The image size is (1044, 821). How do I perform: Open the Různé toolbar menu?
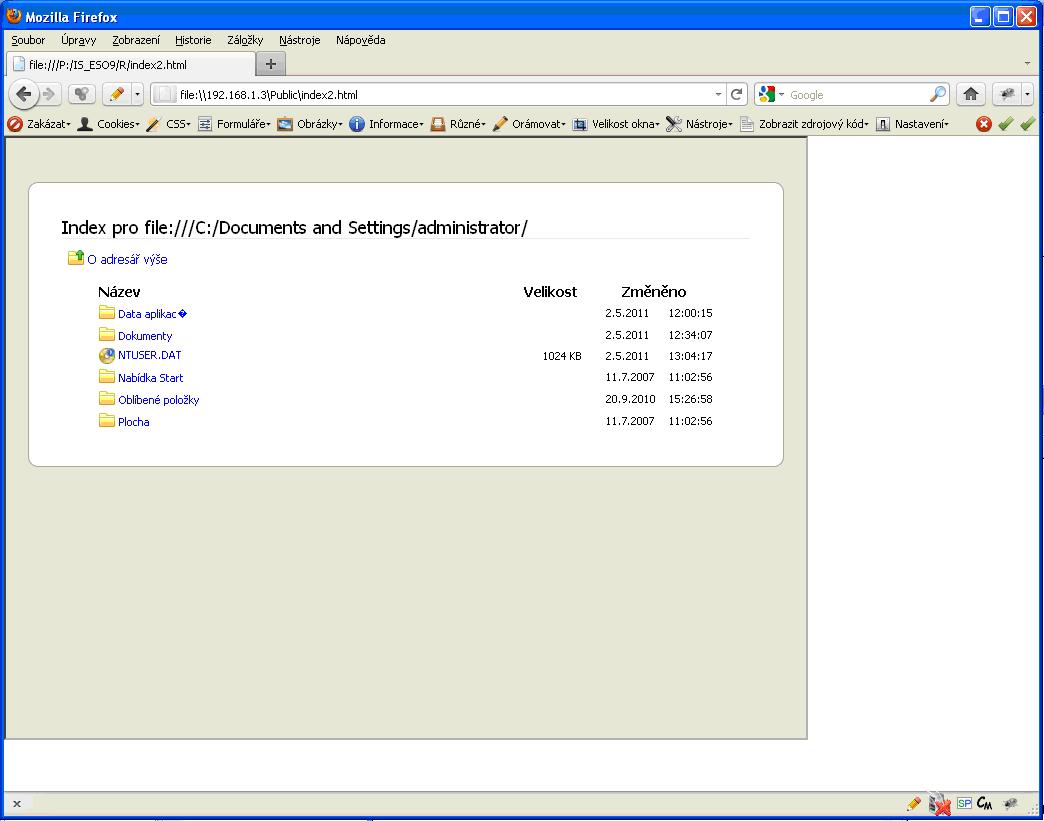point(457,124)
